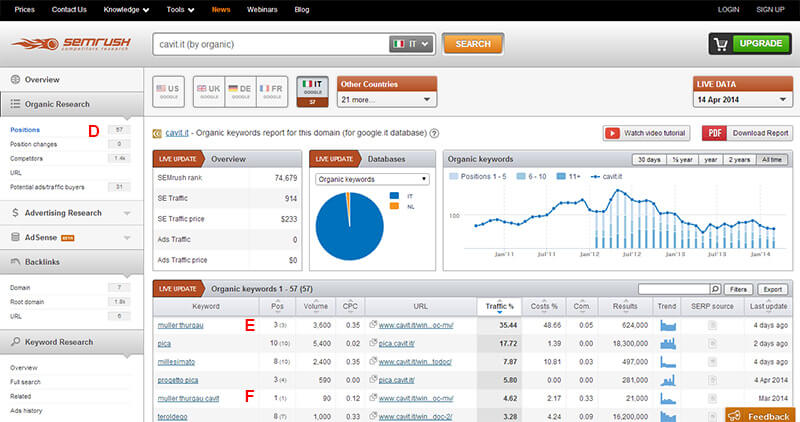Click the keyword search magnifier icon

pos(715,289)
